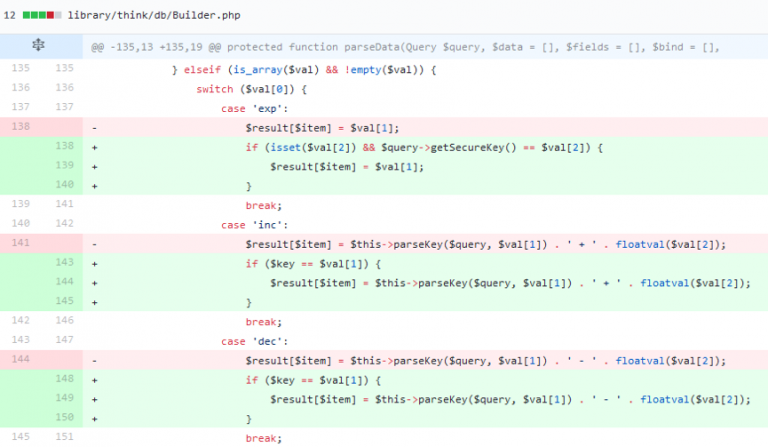Click old line number 138 on deleted row
The width and height of the screenshot is (768, 447).
[21, 127]
